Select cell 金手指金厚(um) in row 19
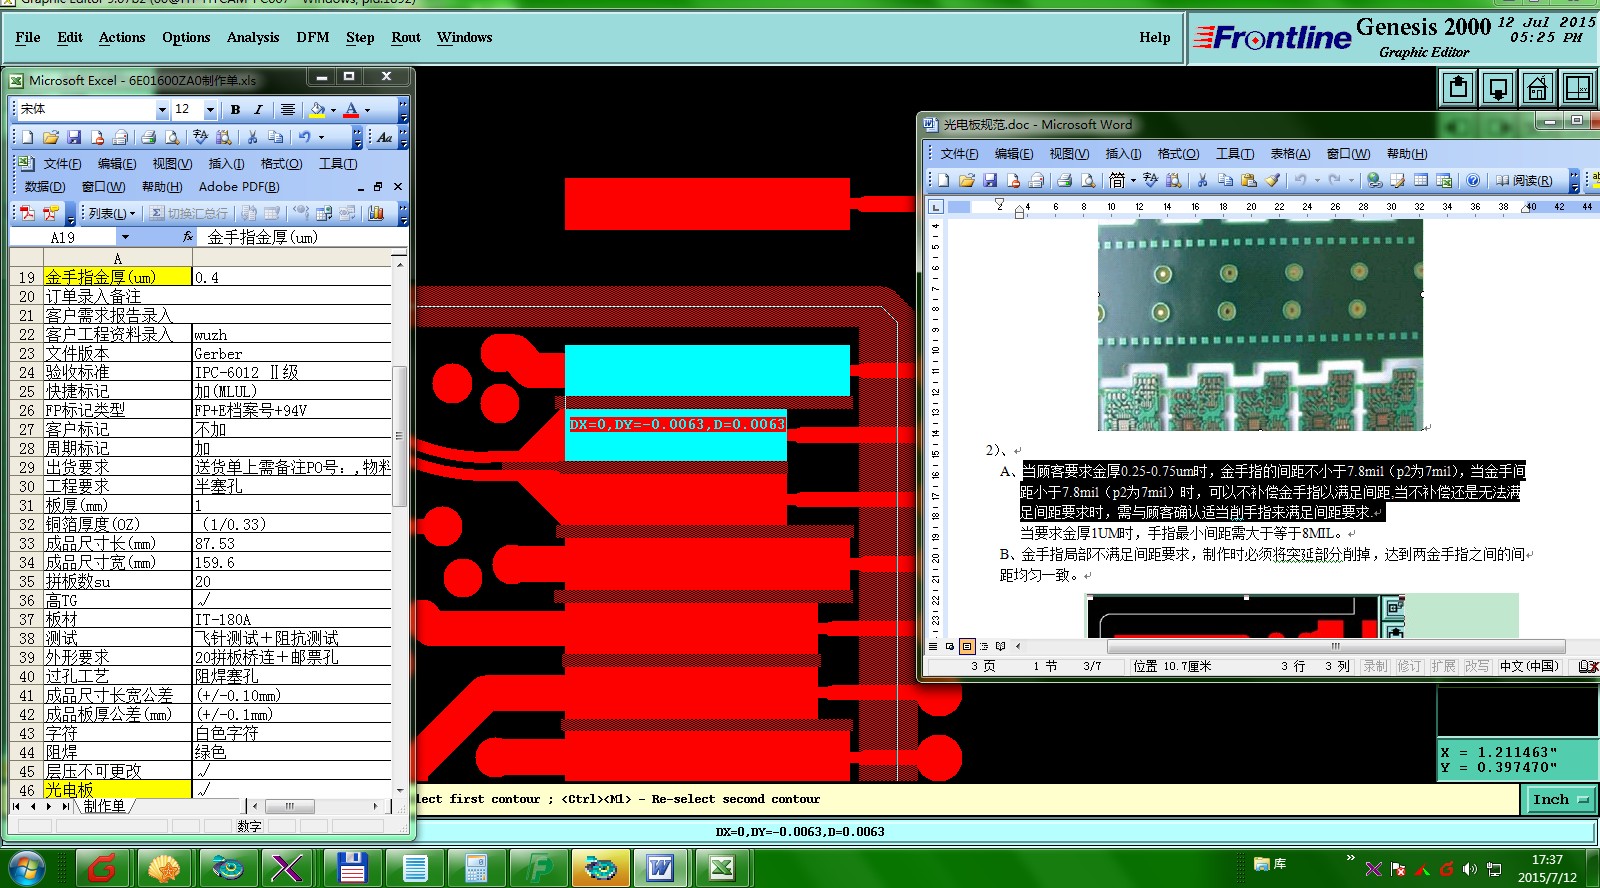1600x888 pixels. point(117,277)
